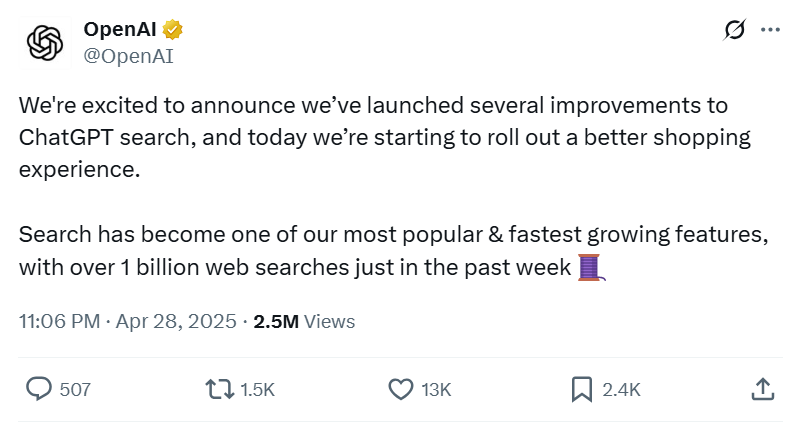Click the Apr 28, 2025 date
Screen dimensions: 802x428
pos(176,322)
